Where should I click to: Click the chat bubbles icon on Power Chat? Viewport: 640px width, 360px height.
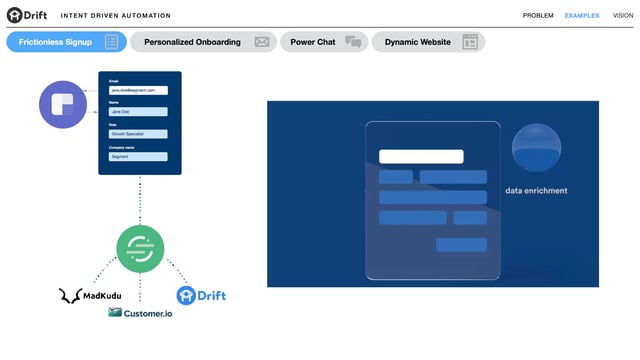click(353, 42)
